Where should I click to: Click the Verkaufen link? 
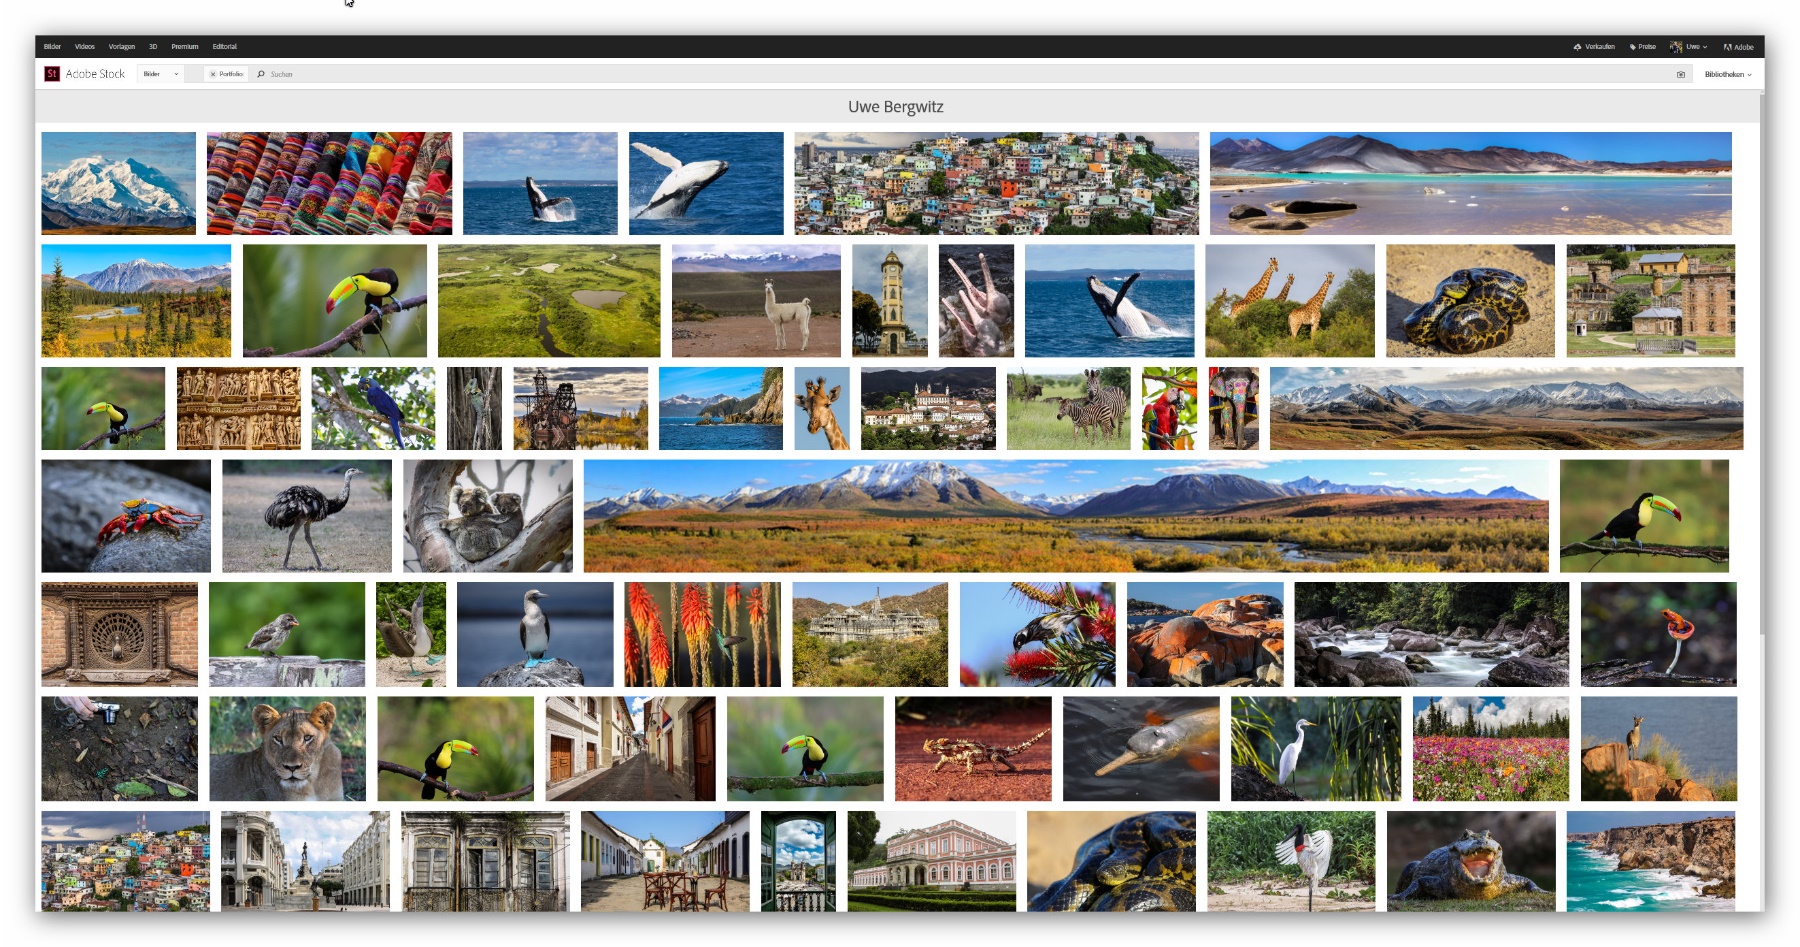tap(1596, 46)
